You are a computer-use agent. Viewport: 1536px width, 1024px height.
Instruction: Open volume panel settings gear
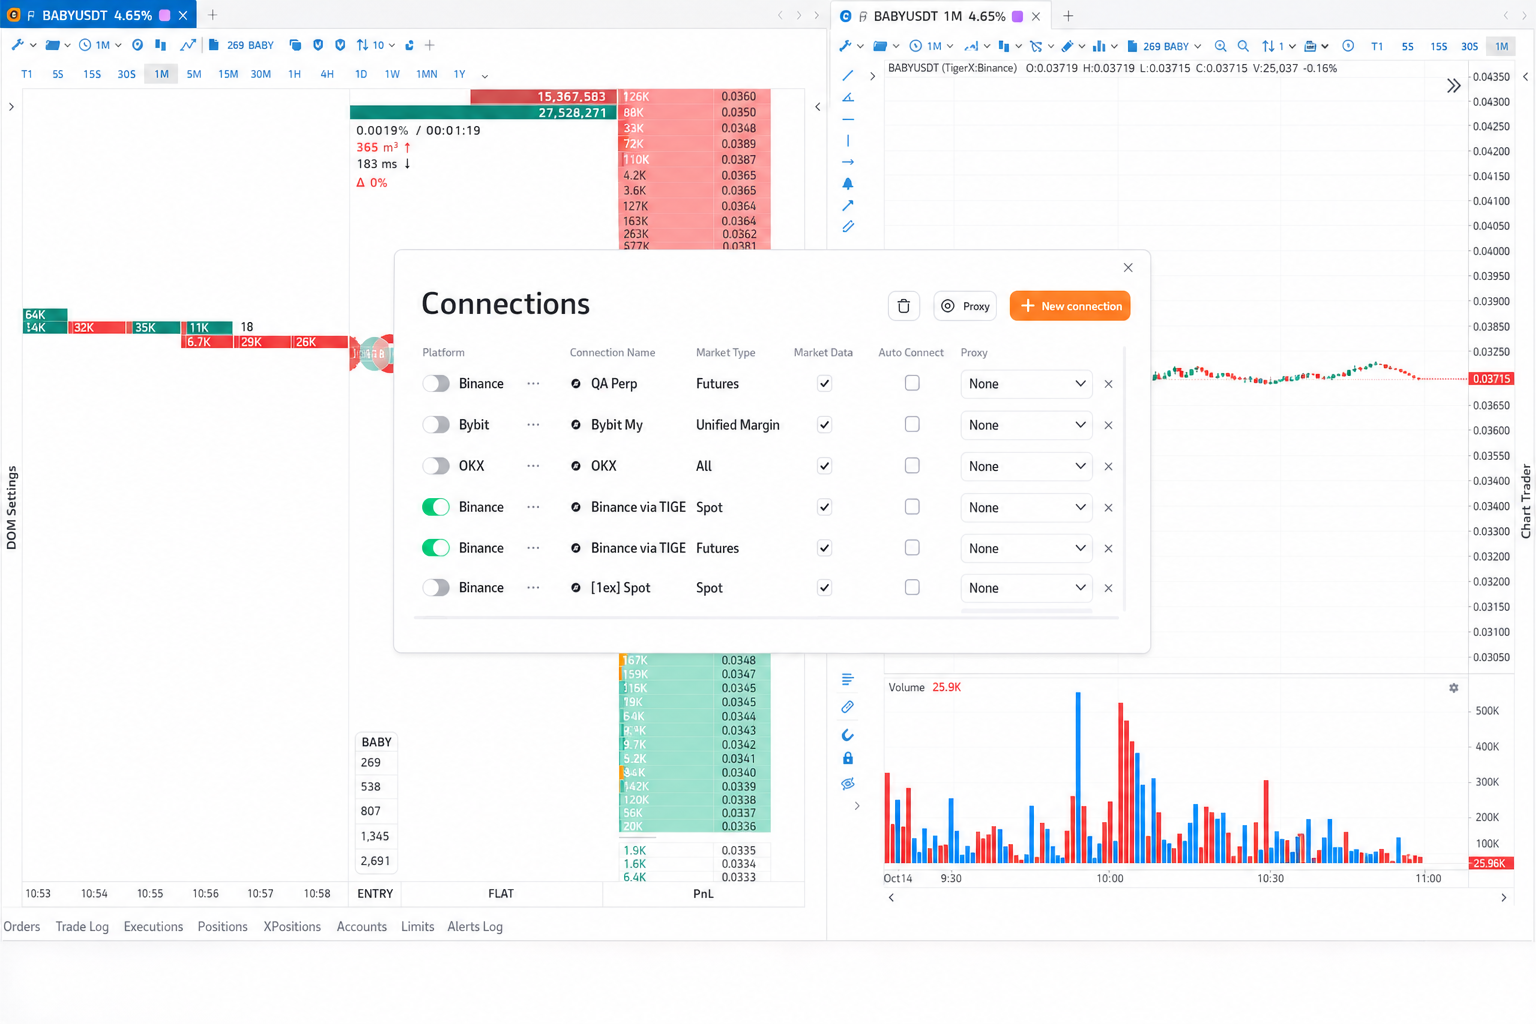coord(1454,688)
